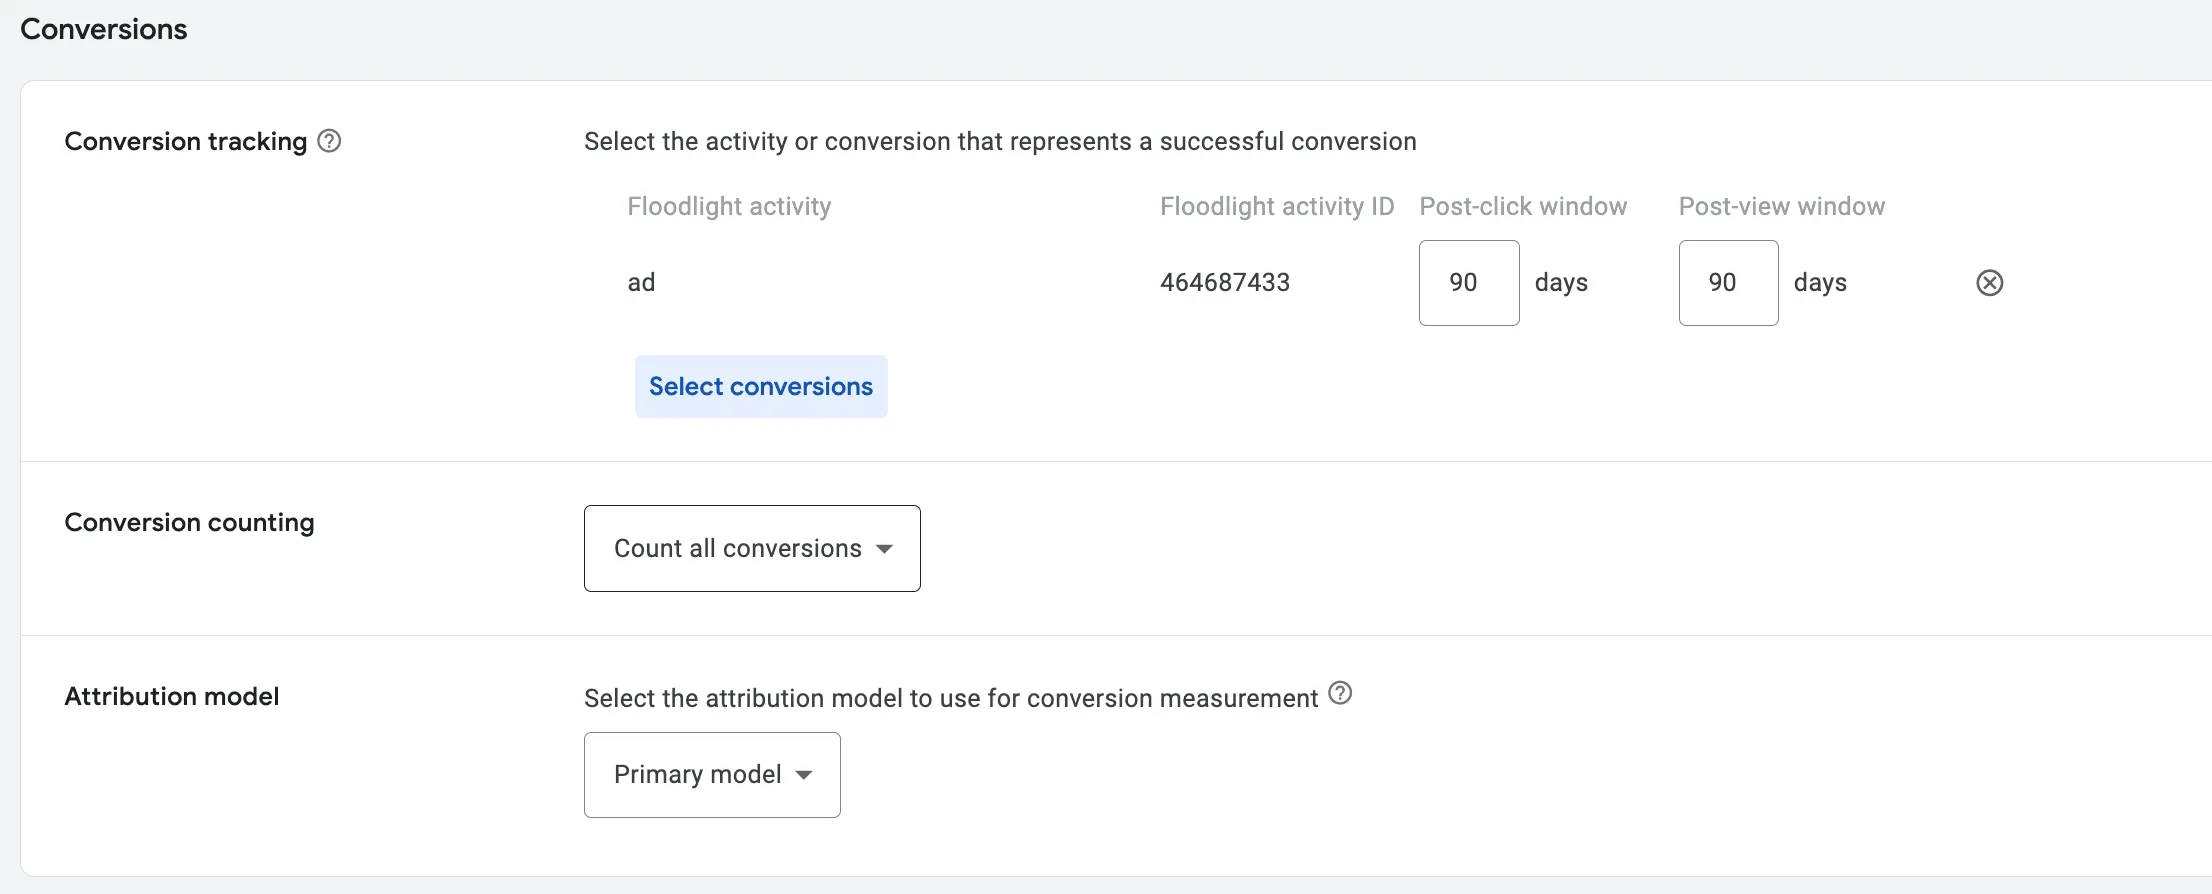
Task: Open the Primary model dropdown
Action: pyautogui.click(x=712, y=775)
